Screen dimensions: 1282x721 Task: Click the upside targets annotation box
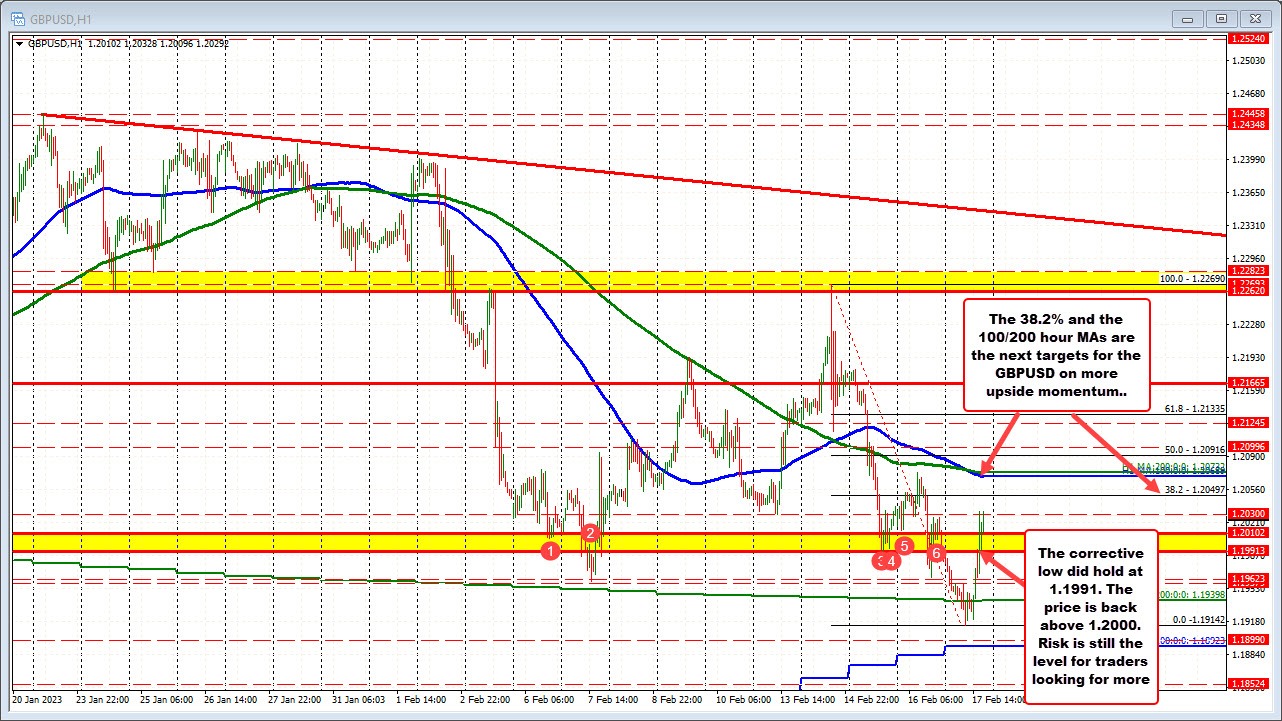[1056, 355]
